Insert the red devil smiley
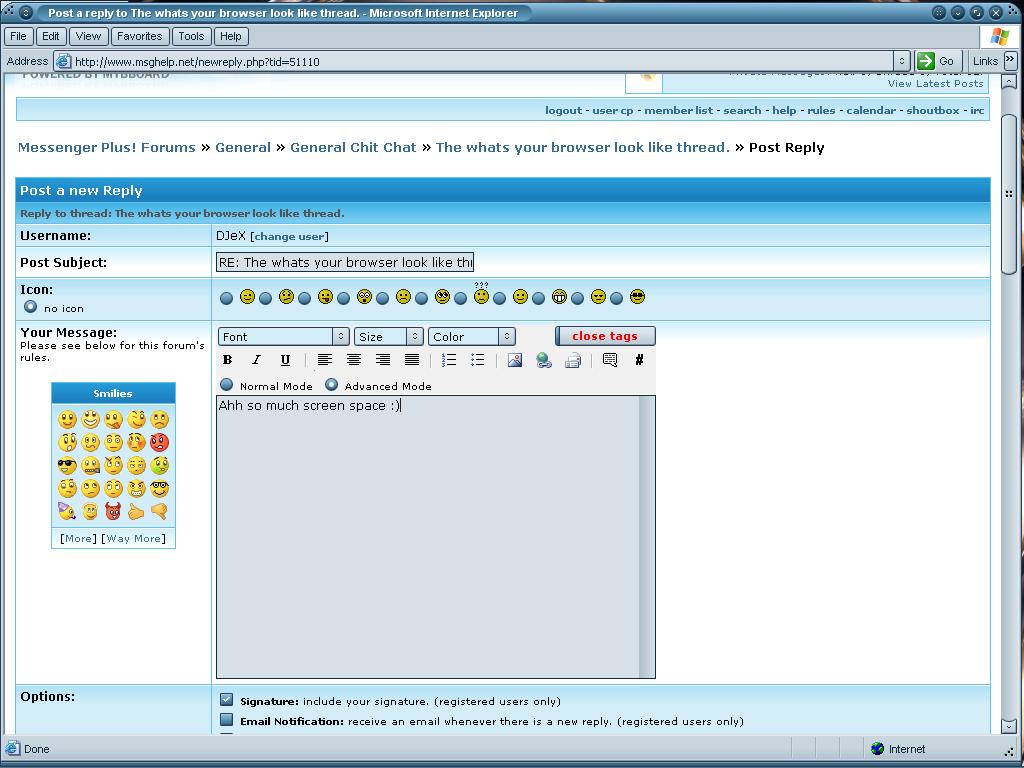 point(113,511)
